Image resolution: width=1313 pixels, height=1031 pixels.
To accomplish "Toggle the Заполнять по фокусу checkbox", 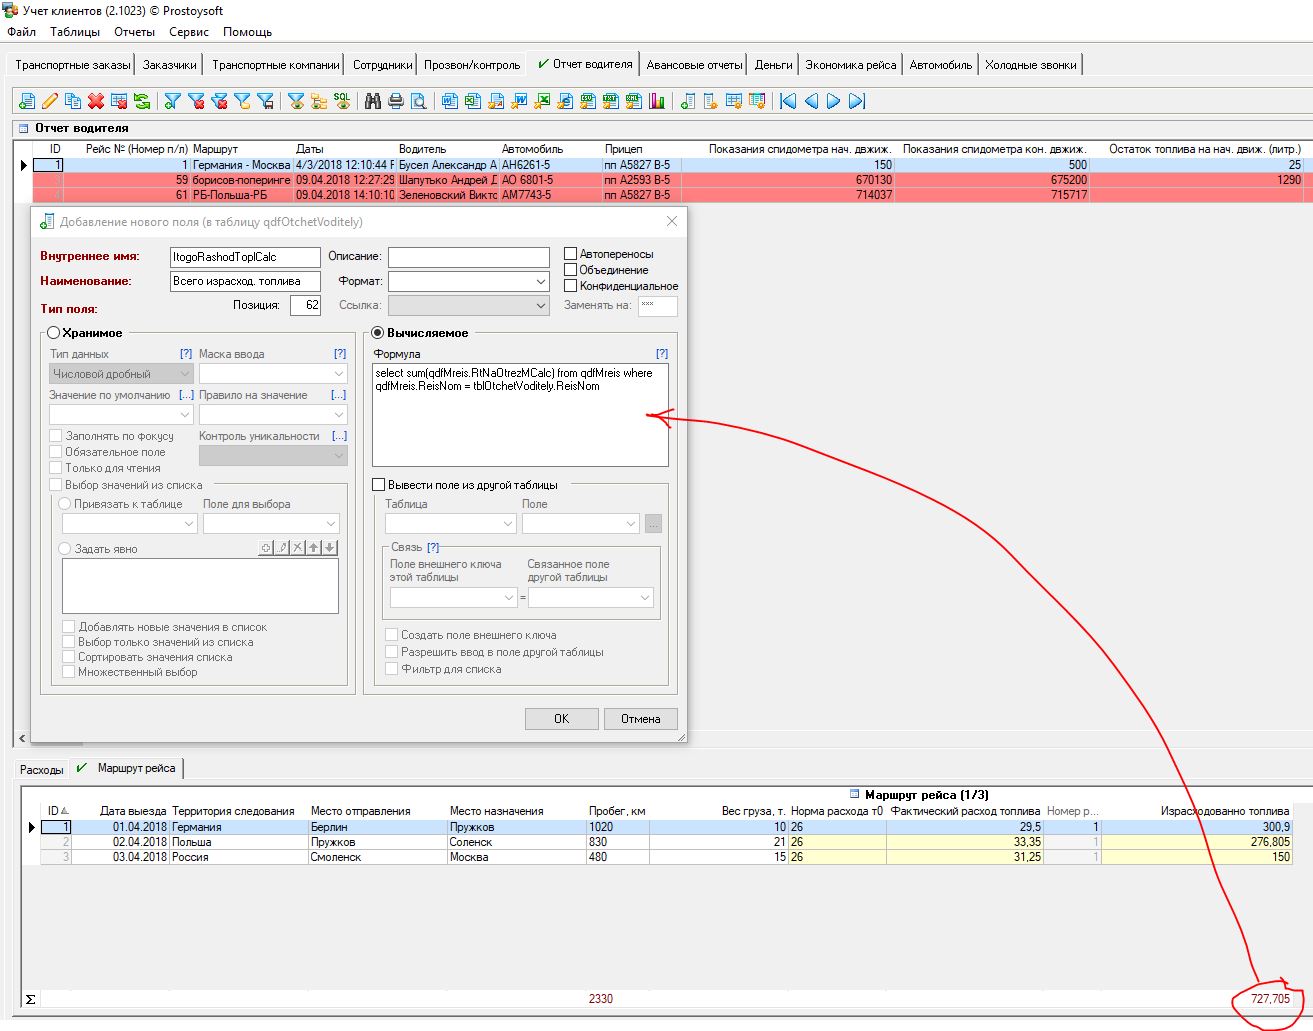I will tap(56, 436).
